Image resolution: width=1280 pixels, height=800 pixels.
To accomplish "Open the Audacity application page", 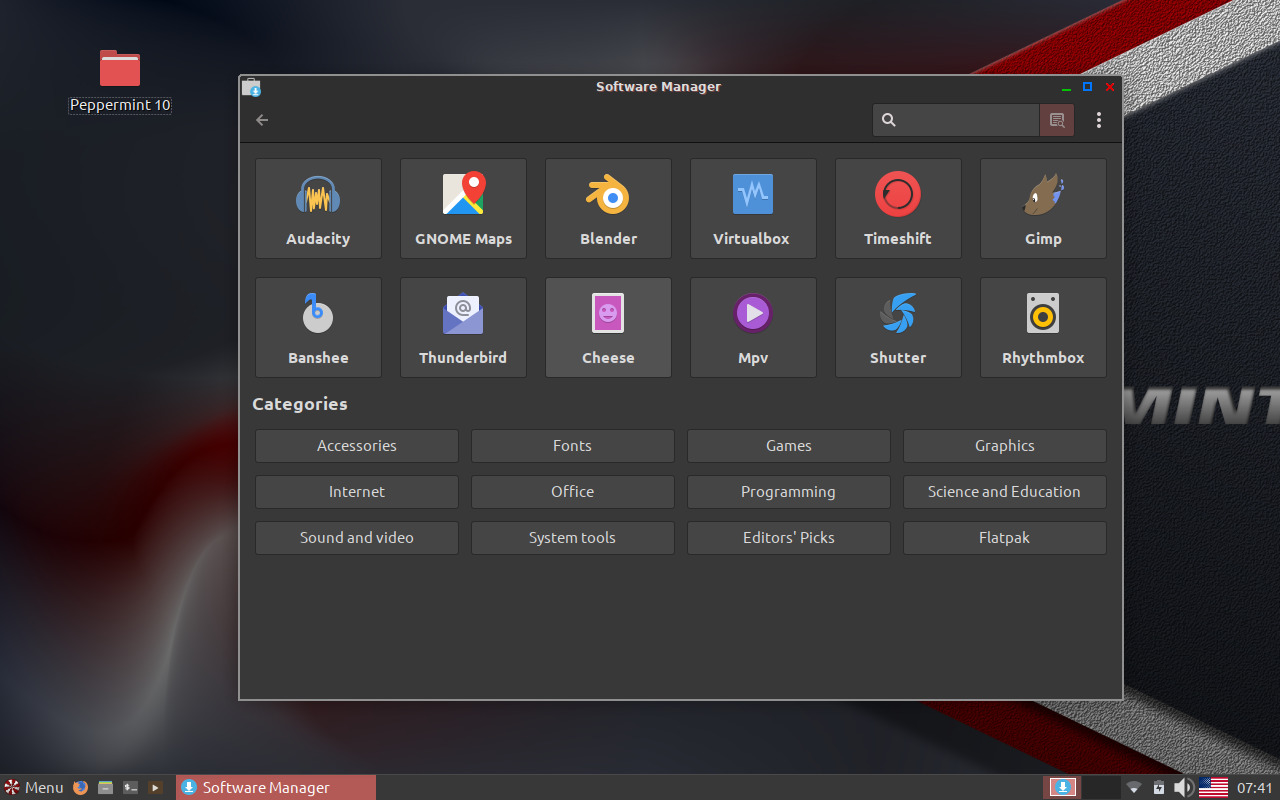I will tap(318, 208).
